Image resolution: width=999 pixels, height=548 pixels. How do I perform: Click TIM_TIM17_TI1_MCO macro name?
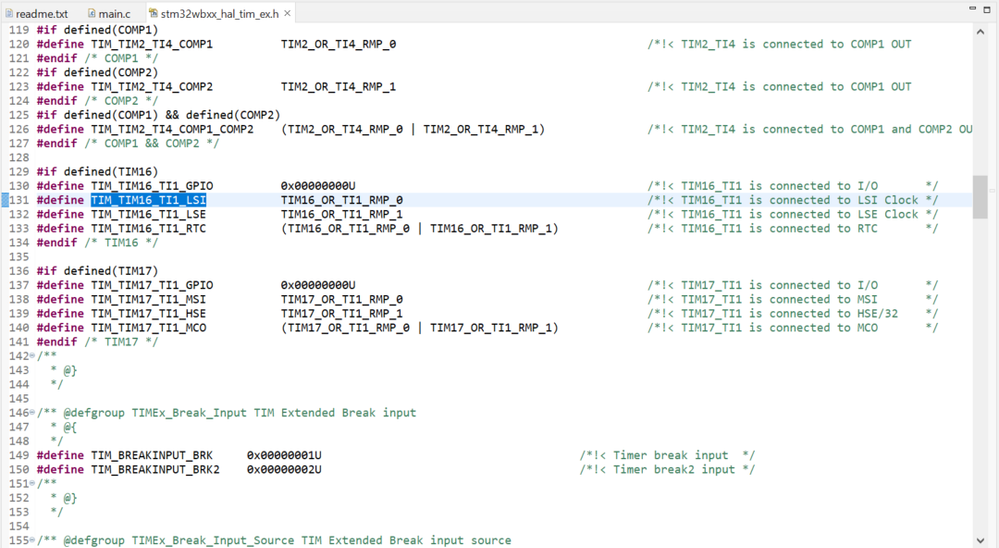[148, 328]
